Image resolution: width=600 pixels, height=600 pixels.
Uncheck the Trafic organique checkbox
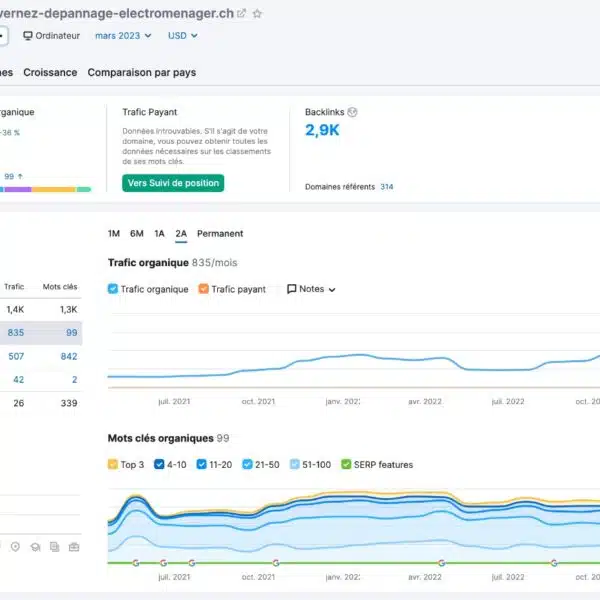(114, 289)
